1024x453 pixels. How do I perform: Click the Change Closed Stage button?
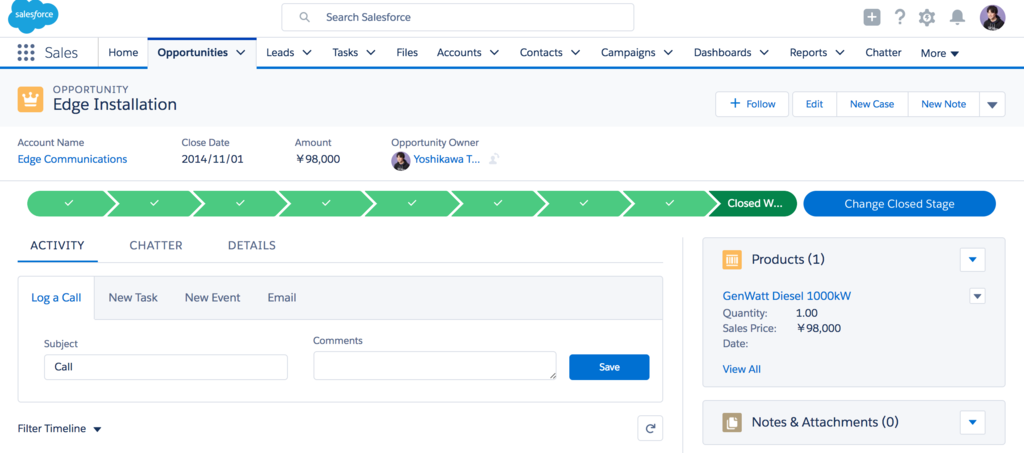coord(899,204)
